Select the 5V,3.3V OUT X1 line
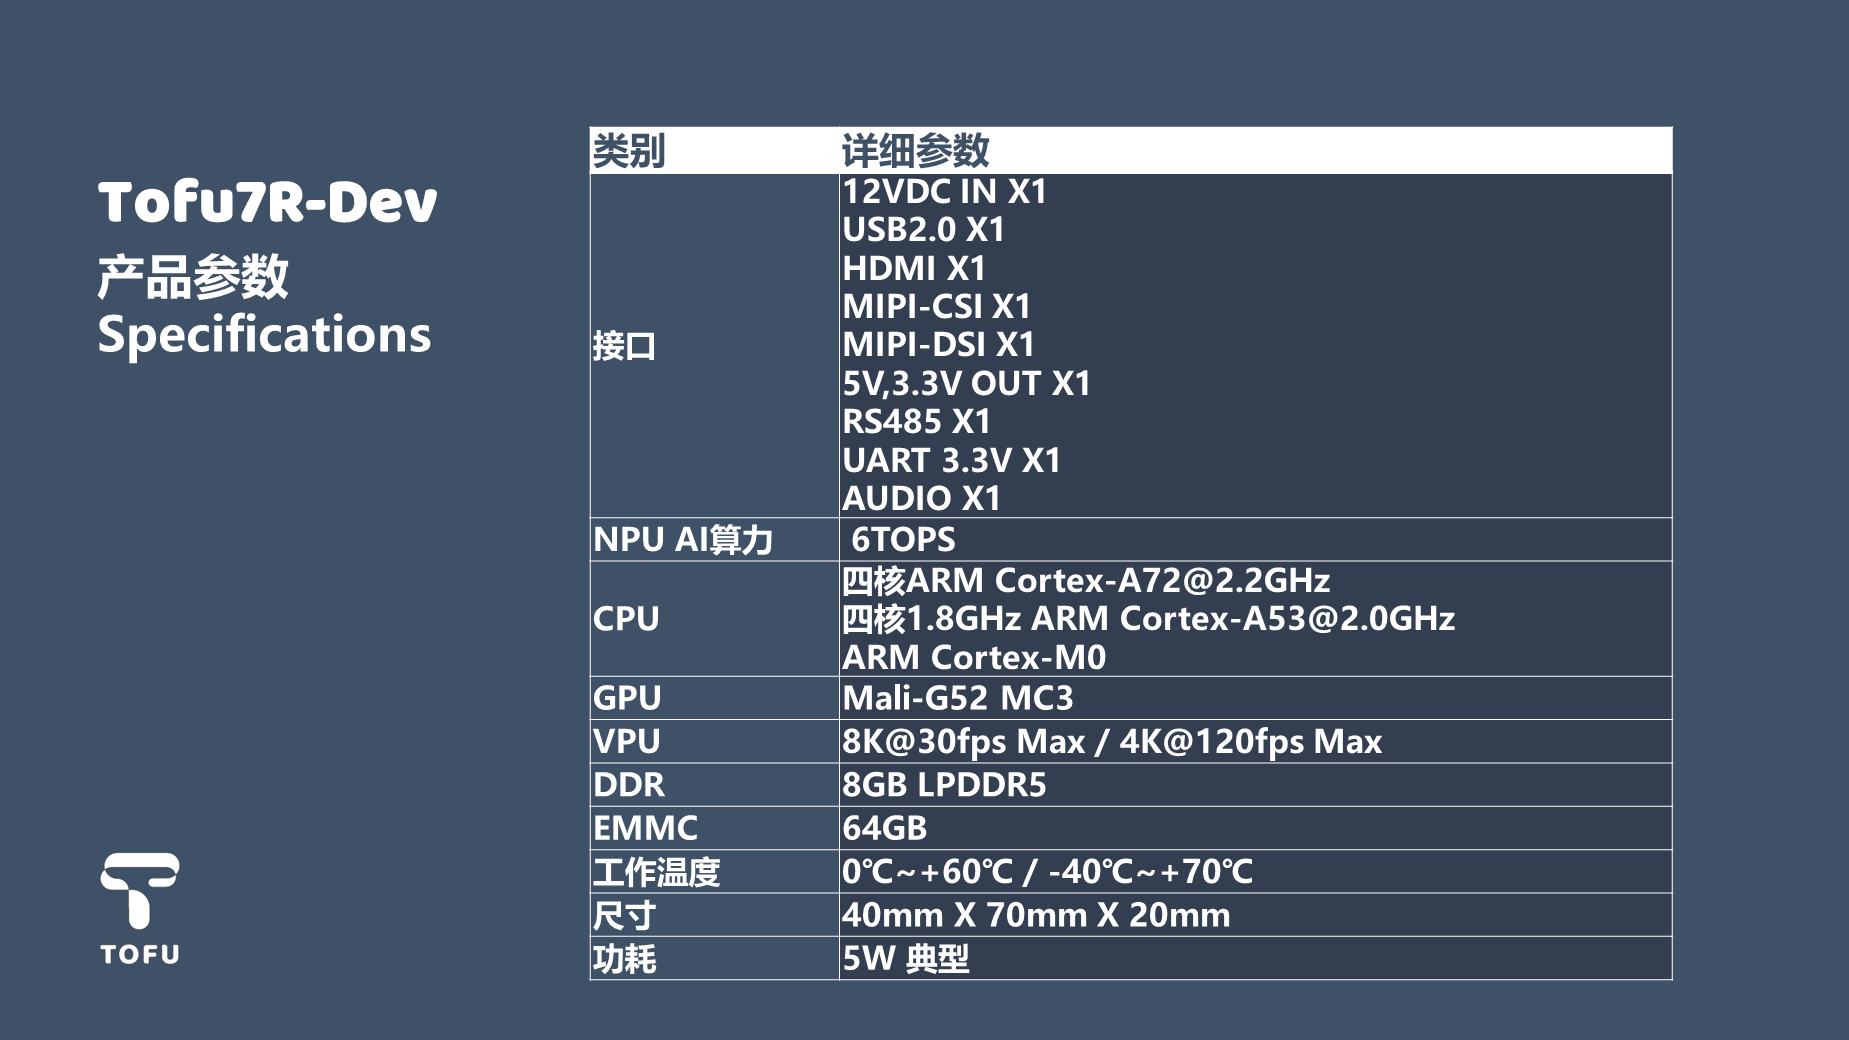 tap(966, 383)
